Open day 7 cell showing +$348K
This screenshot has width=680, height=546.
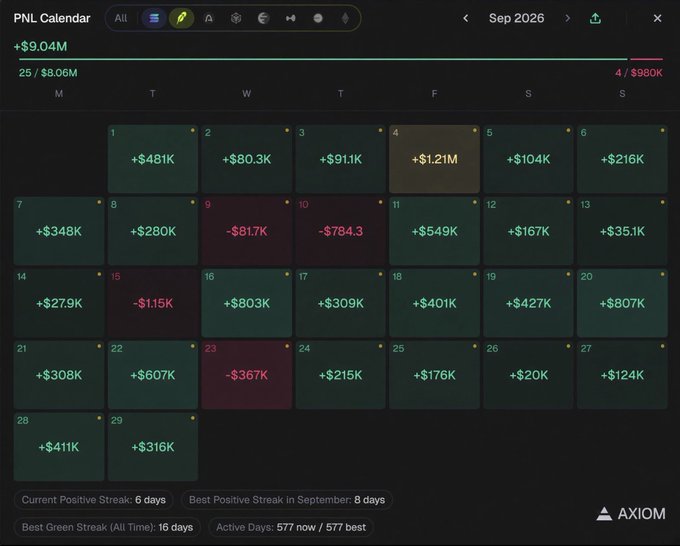tap(59, 231)
